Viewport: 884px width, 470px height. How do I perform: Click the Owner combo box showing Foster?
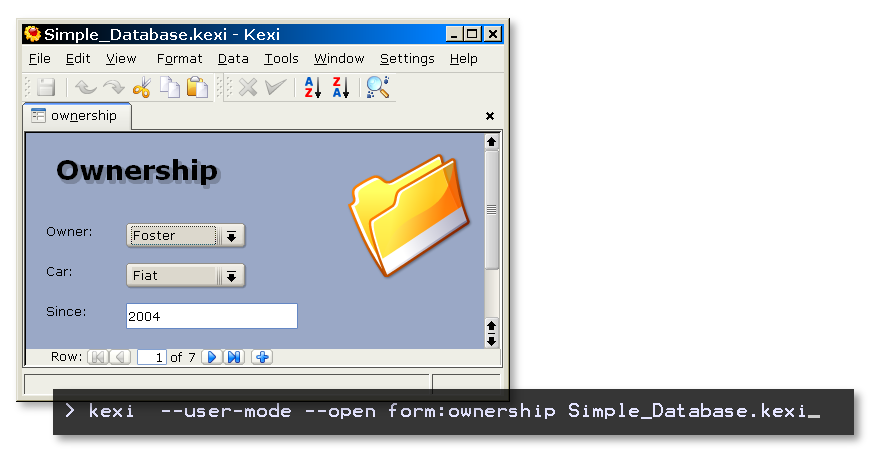[x=172, y=236]
